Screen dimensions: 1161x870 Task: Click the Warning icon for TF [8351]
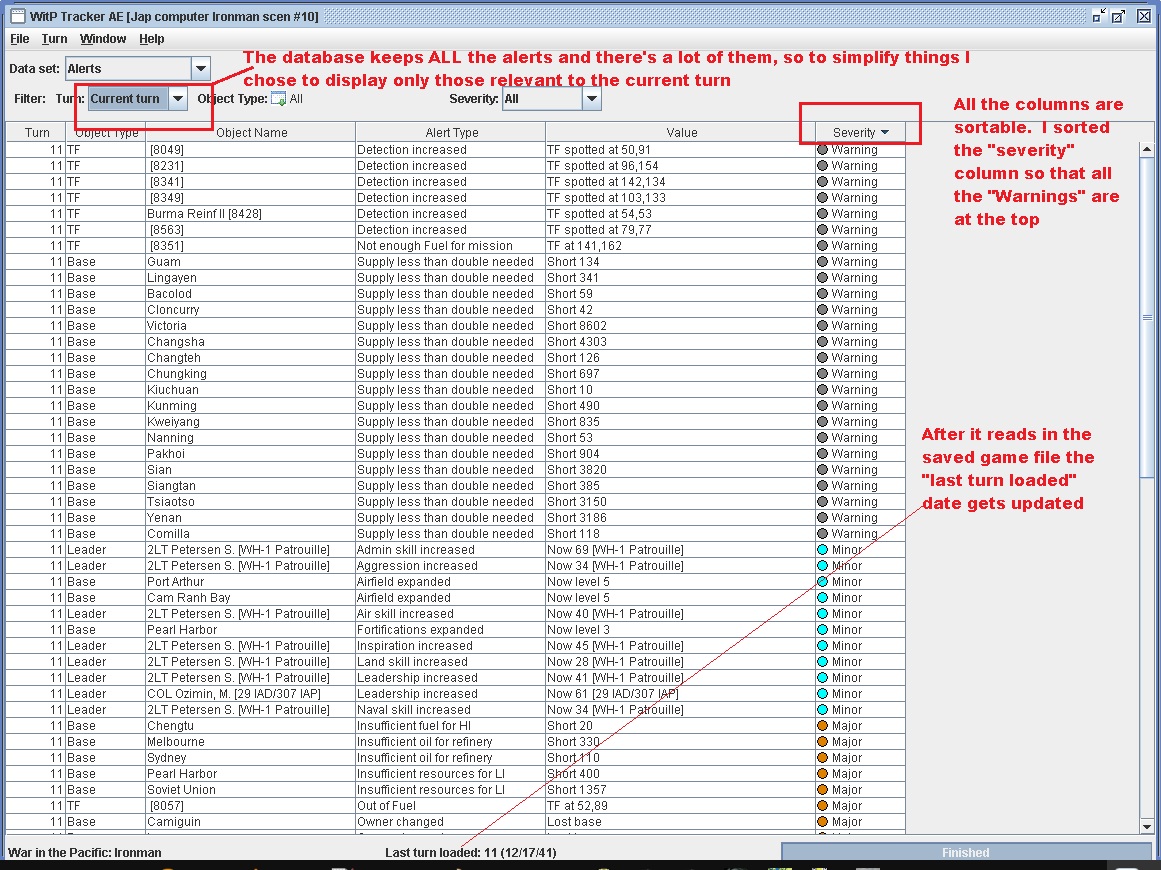822,246
